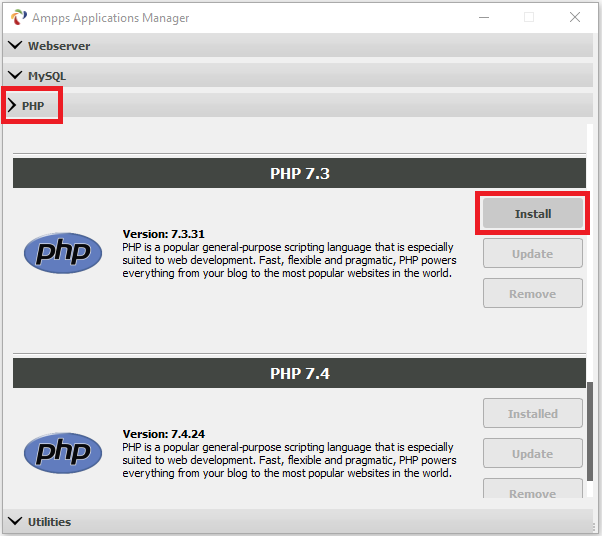Click the PHP 7.3 description paragraph
Image resolution: width=602 pixels, height=536 pixels.
pos(289,260)
